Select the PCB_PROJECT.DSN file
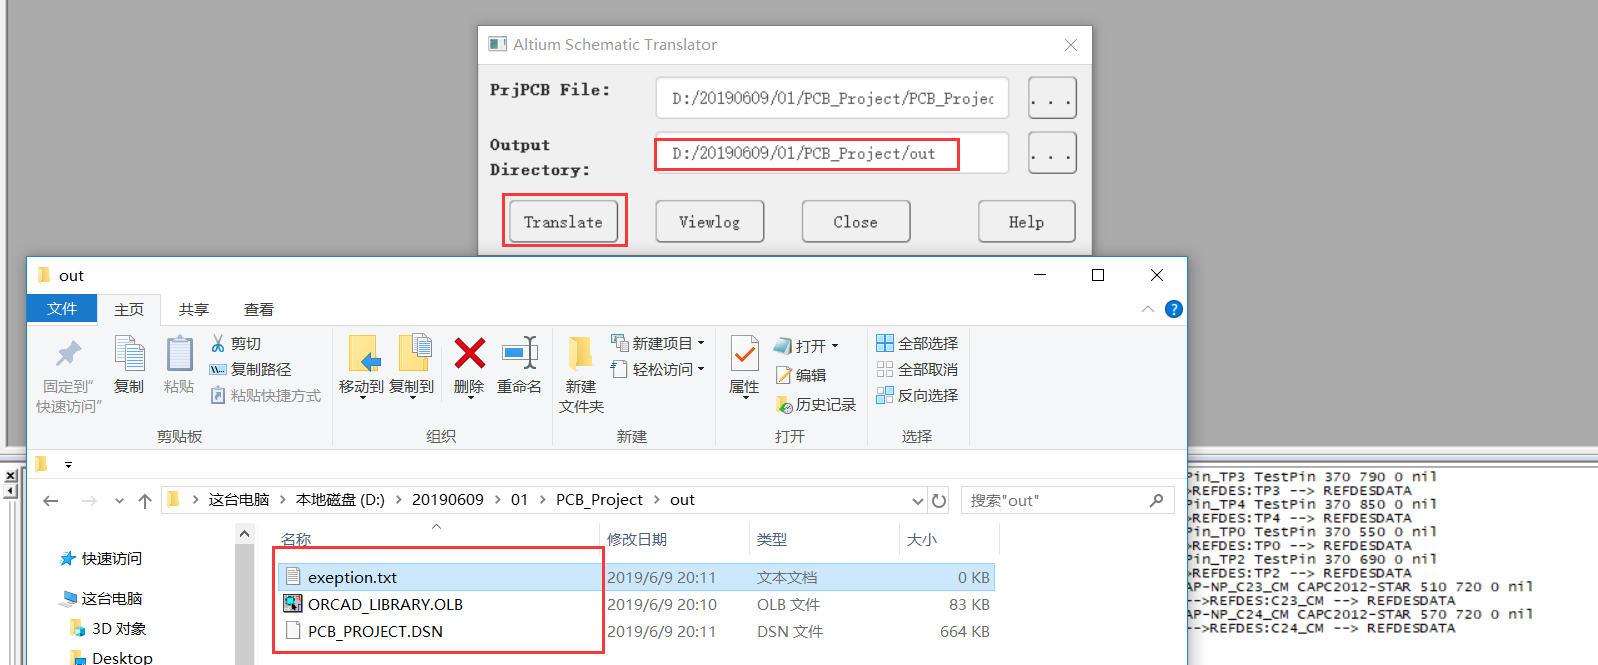Viewport: 1598px width, 665px height. coord(375,631)
